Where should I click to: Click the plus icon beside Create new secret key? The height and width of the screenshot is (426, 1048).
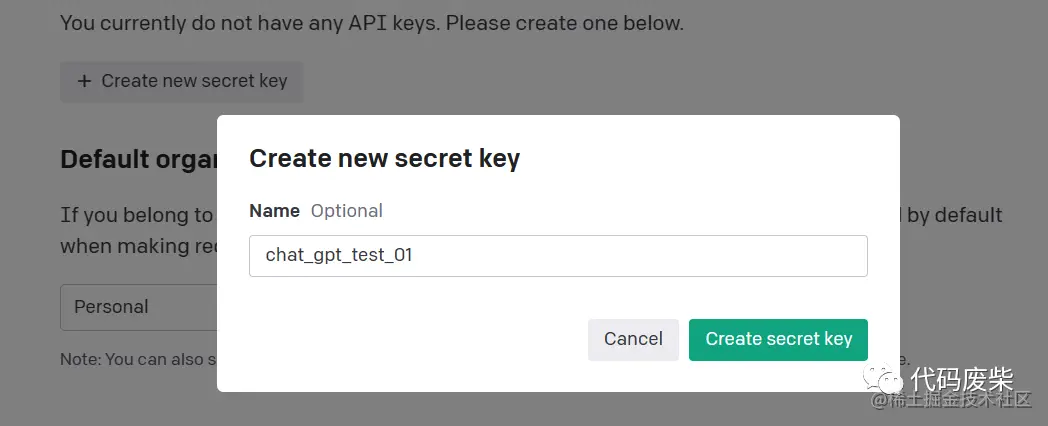84,82
